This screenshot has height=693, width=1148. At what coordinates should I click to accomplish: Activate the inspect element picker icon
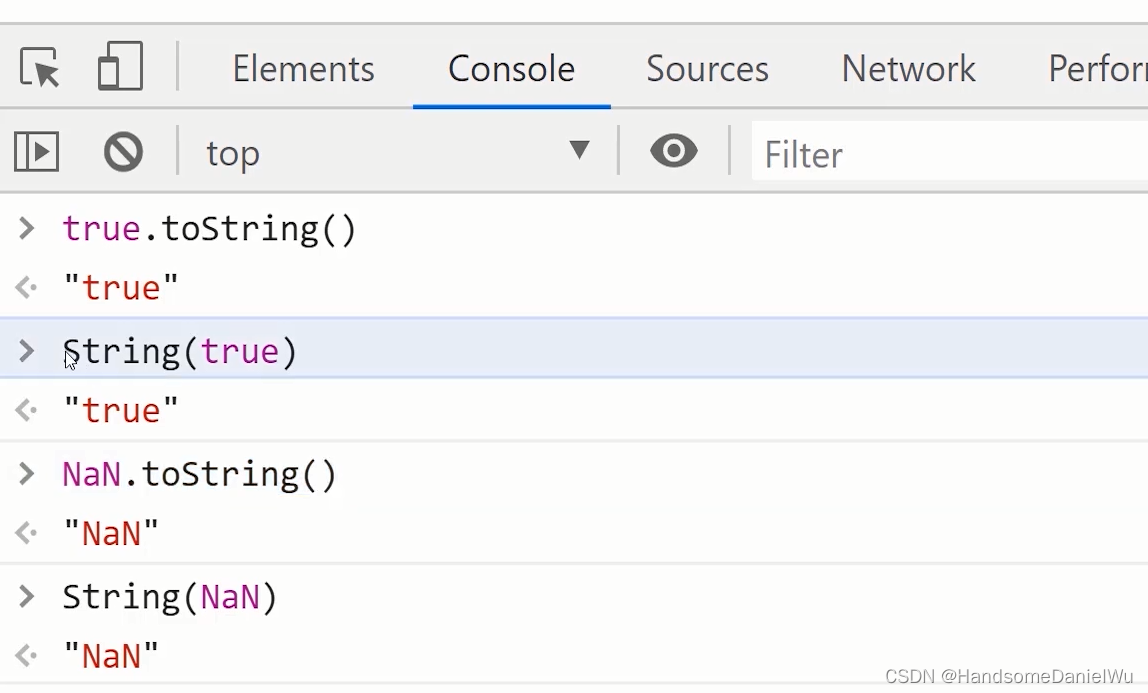(x=40, y=68)
